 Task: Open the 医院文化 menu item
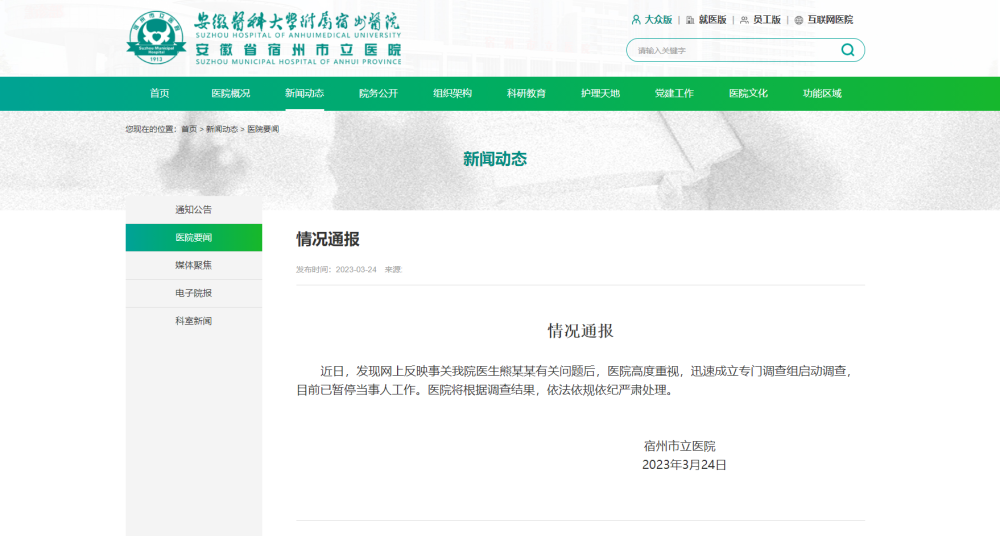click(x=748, y=93)
